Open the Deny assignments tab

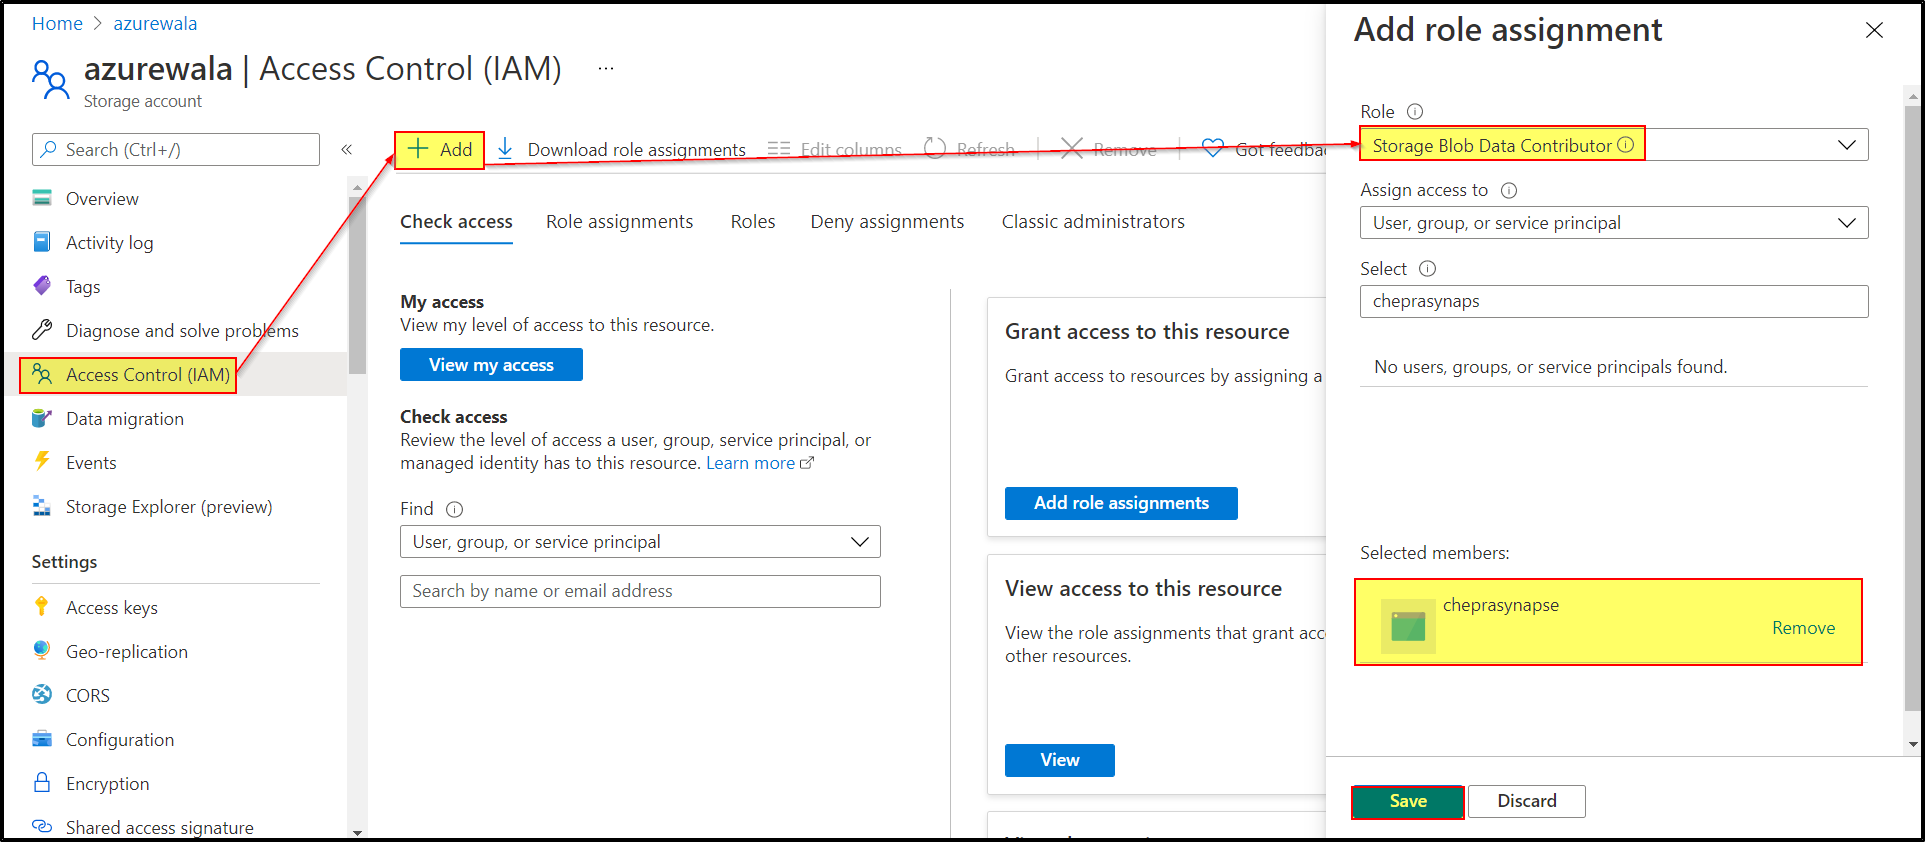887,222
